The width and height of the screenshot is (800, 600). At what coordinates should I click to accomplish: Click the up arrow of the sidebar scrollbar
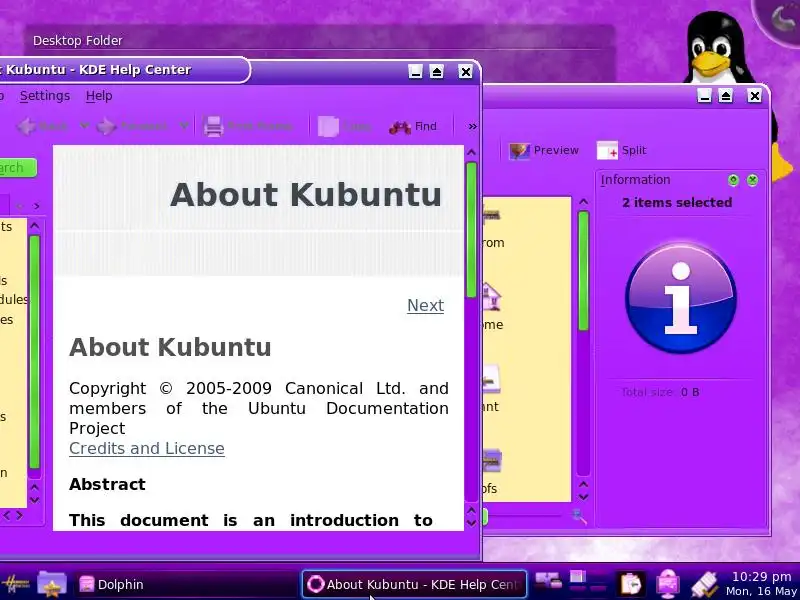tap(34, 225)
